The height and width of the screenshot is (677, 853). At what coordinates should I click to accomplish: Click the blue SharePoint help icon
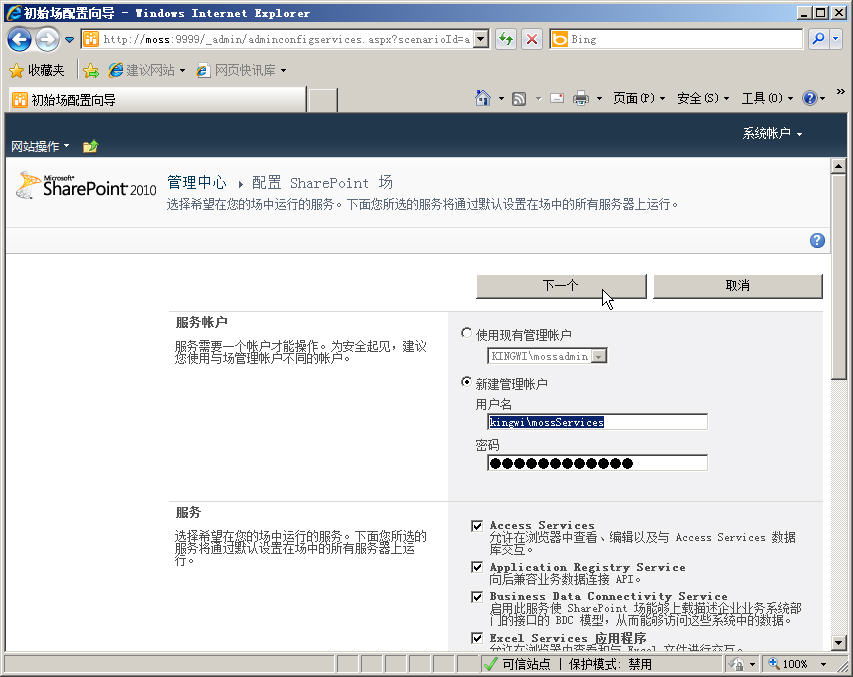(817, 241)
